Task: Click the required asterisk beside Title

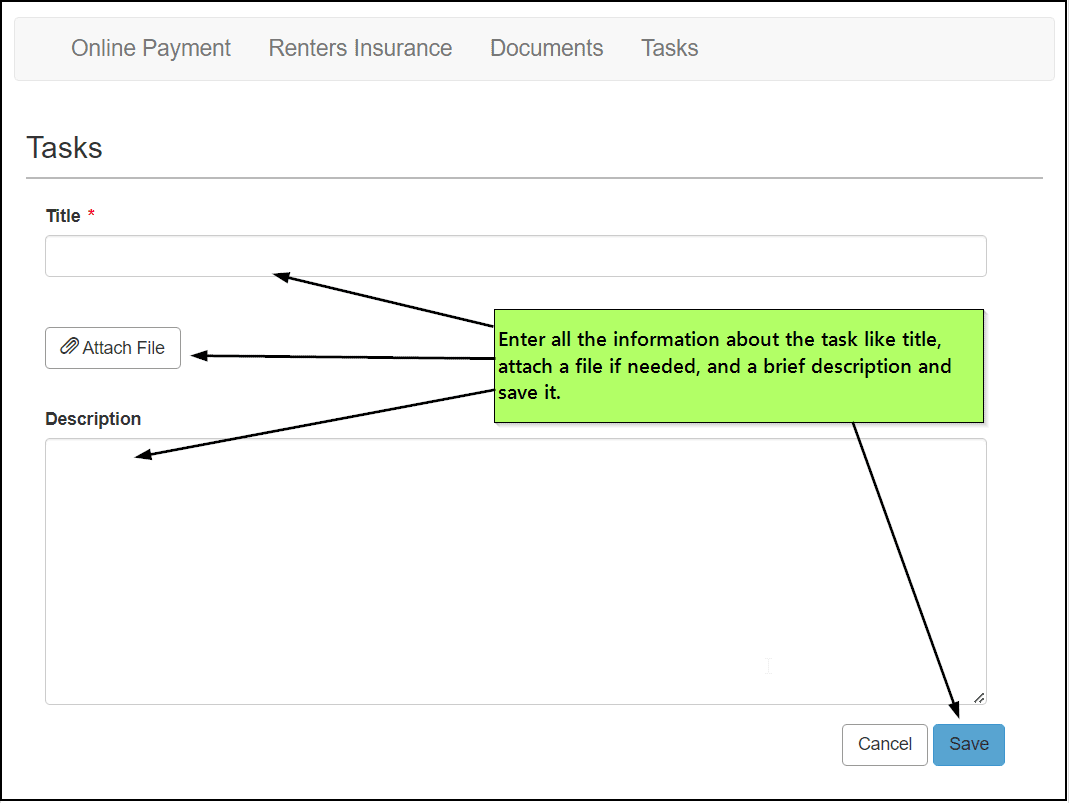Action: 92,216
